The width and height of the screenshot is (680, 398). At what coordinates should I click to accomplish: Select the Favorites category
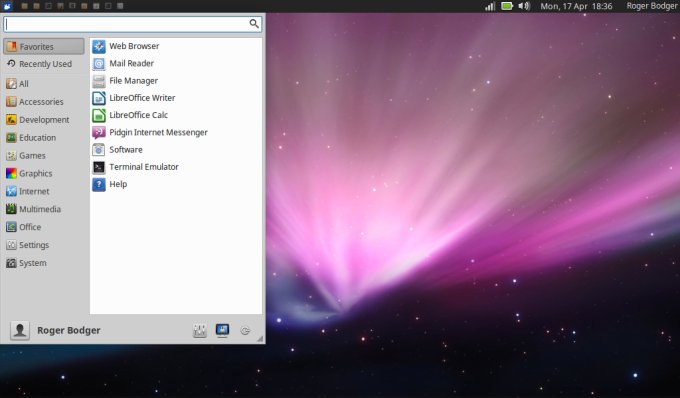tap(44, 46)
